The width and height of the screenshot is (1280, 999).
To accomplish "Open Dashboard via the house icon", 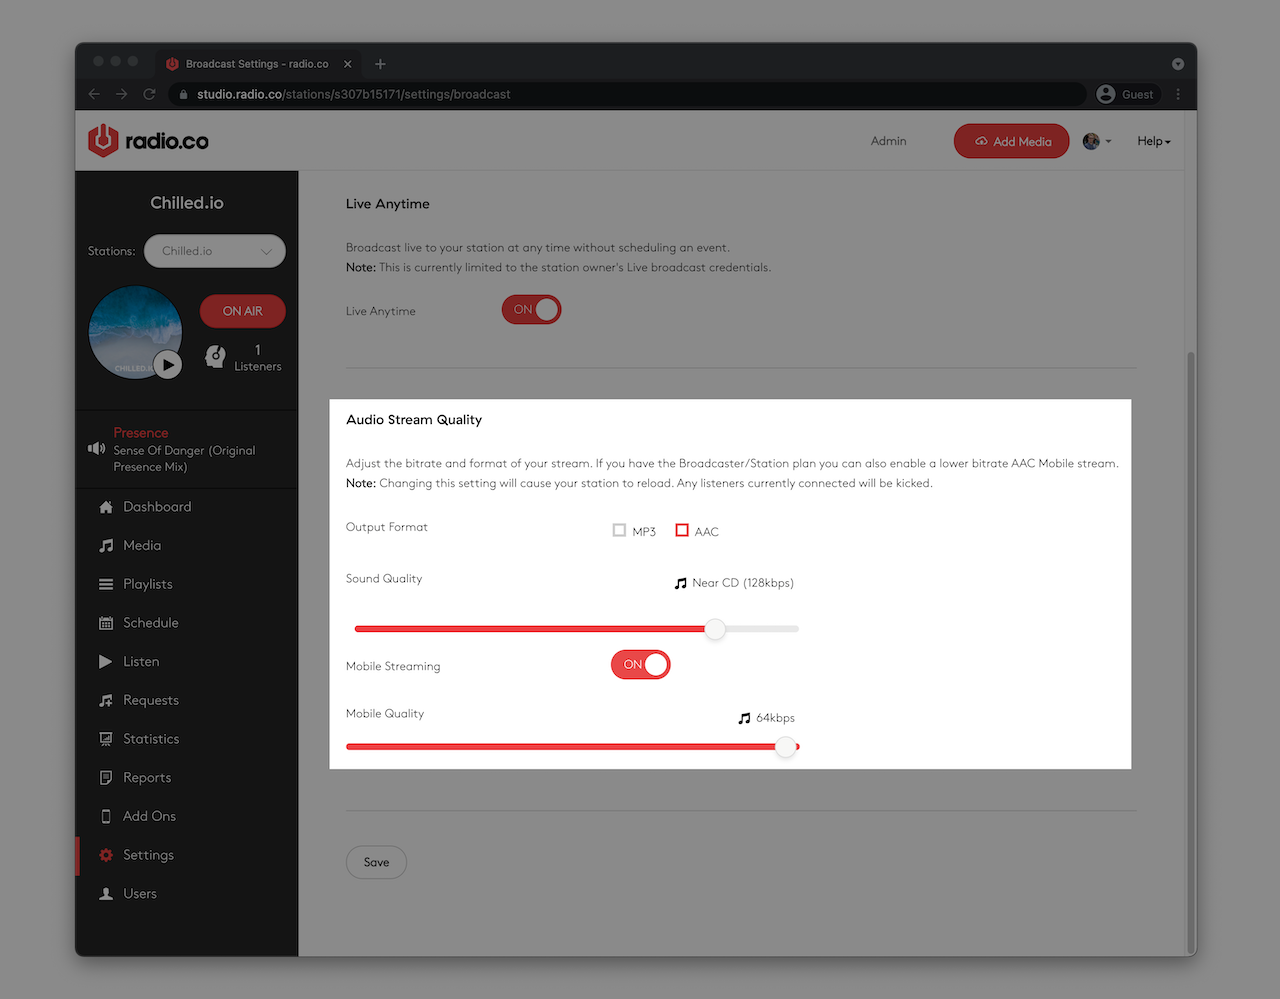I will 106,507.
